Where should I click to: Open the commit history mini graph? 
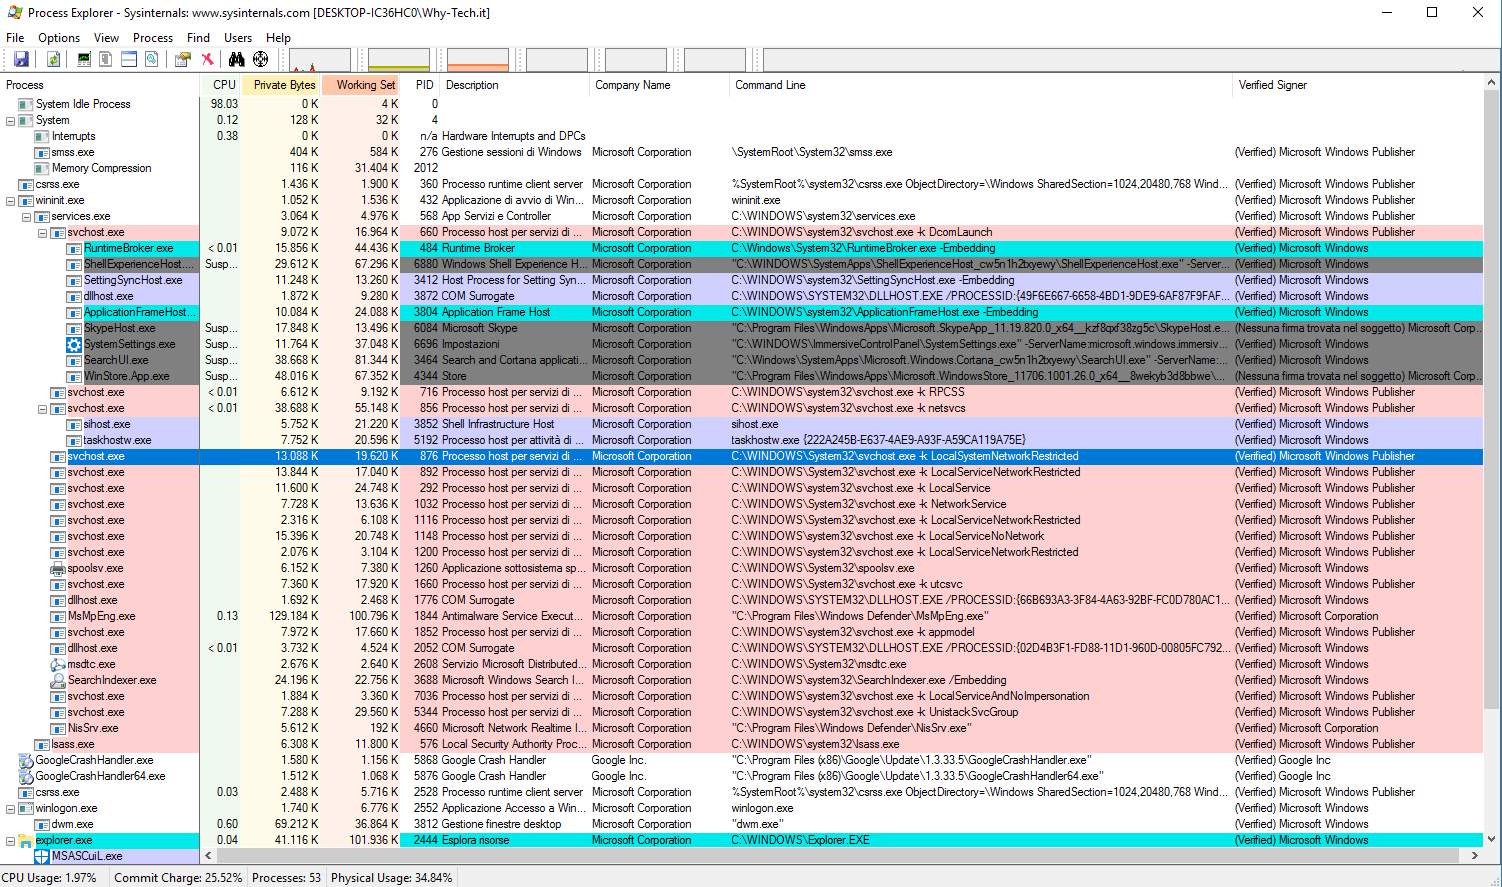pyautogui.click(x=399, y=60)
